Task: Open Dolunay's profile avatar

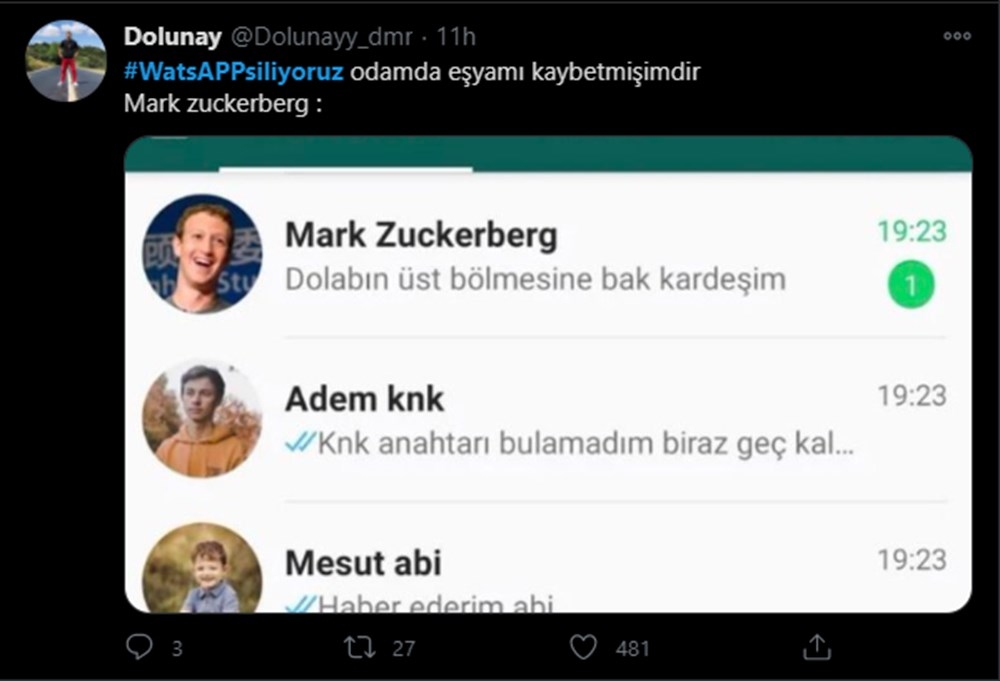Action: coord(66,61)
